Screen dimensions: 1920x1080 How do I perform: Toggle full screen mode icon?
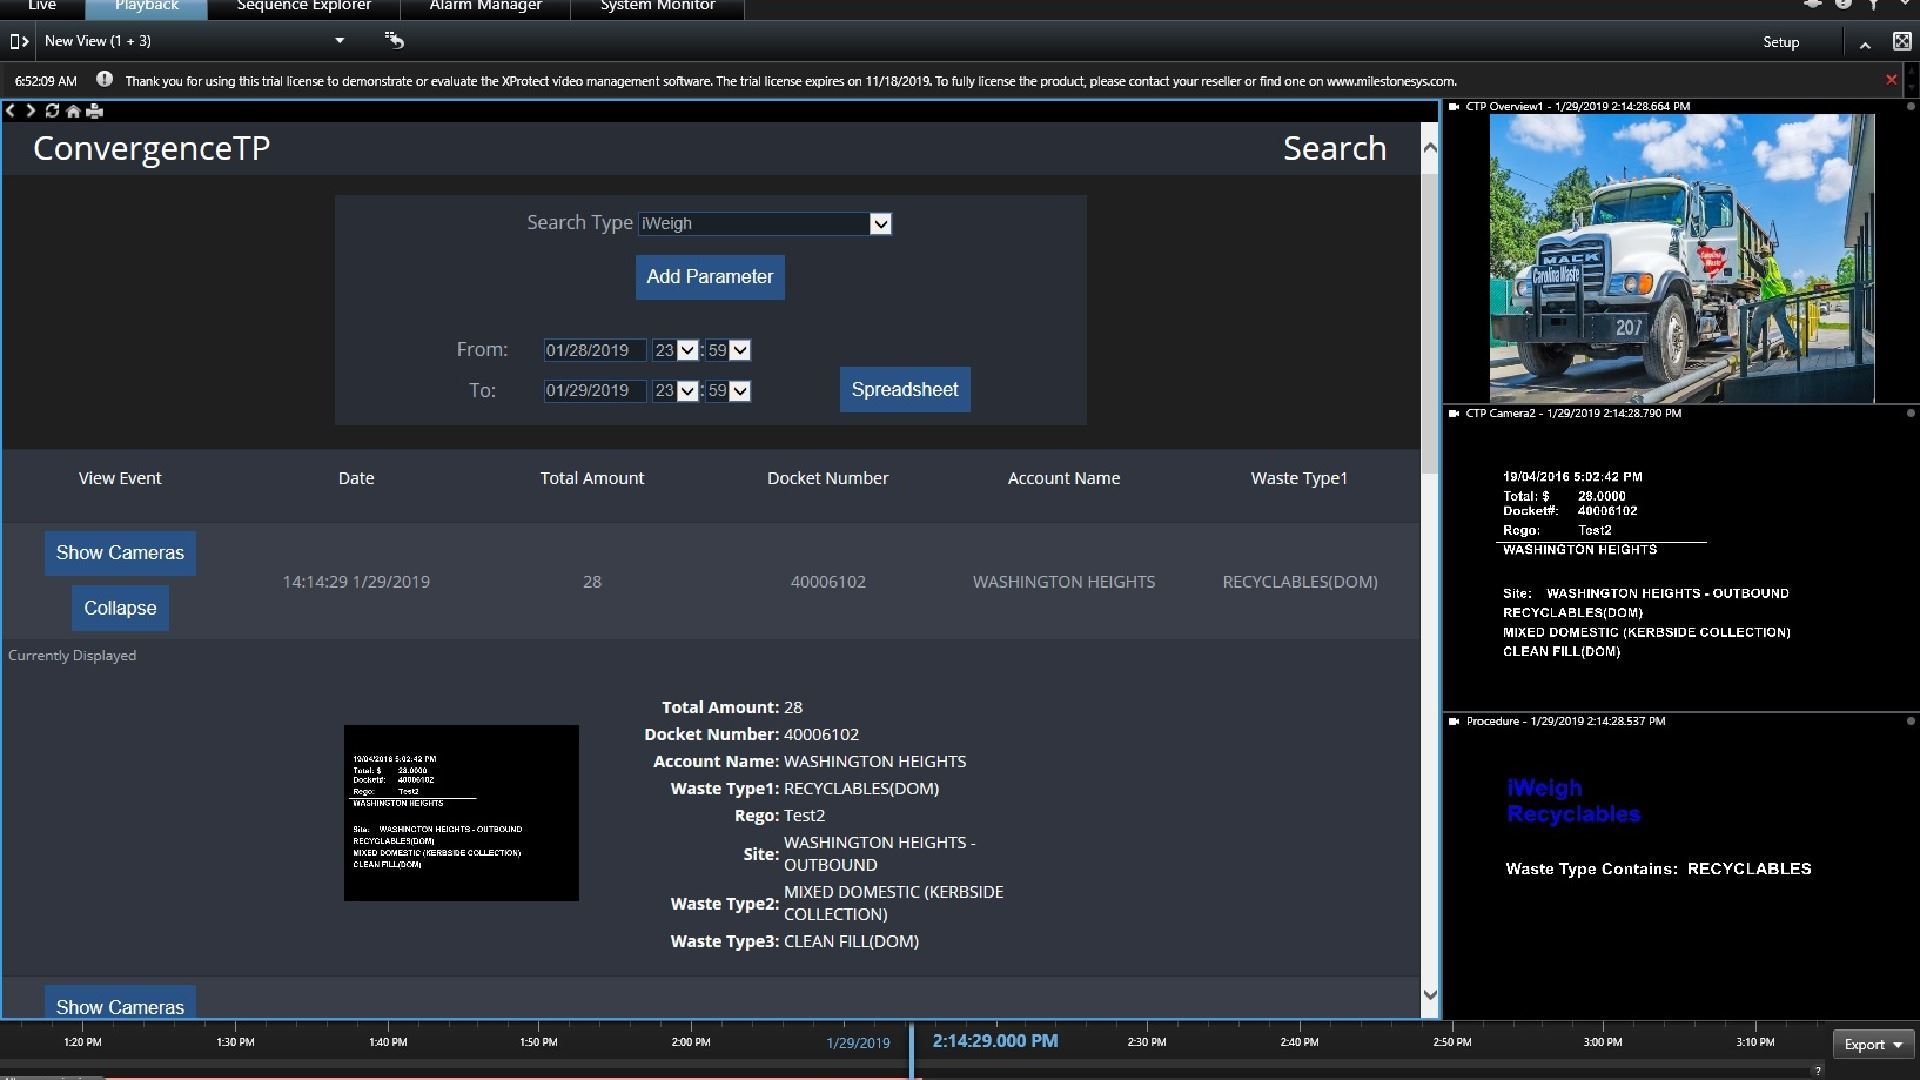[1901, 41]
